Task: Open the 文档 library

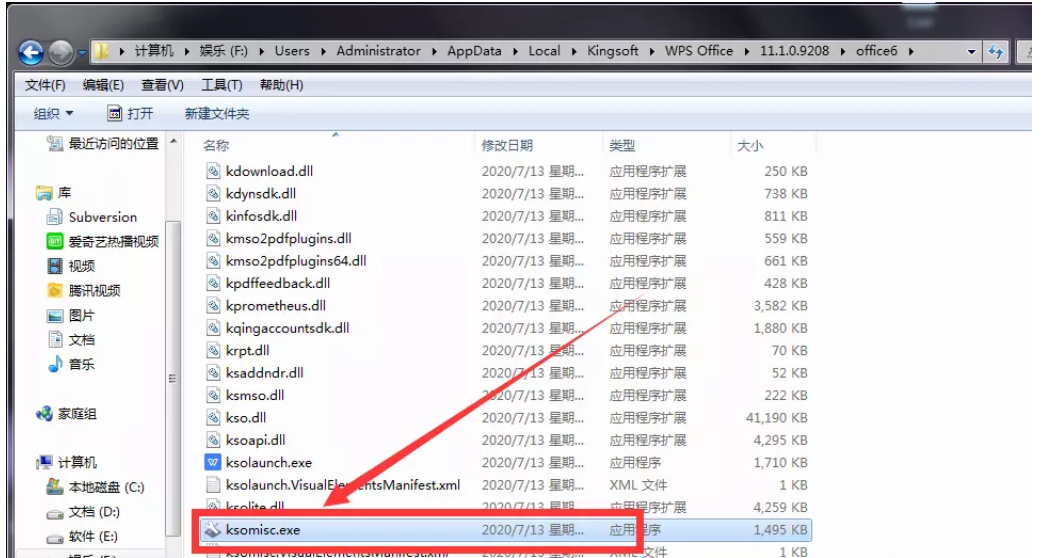Action: coord(71,340)
